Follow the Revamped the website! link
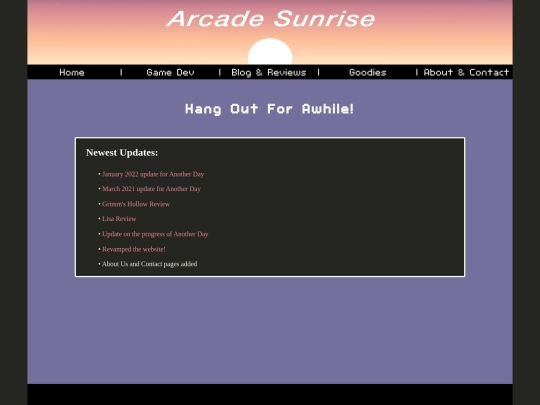540x405 pixels. pos(134,249)
